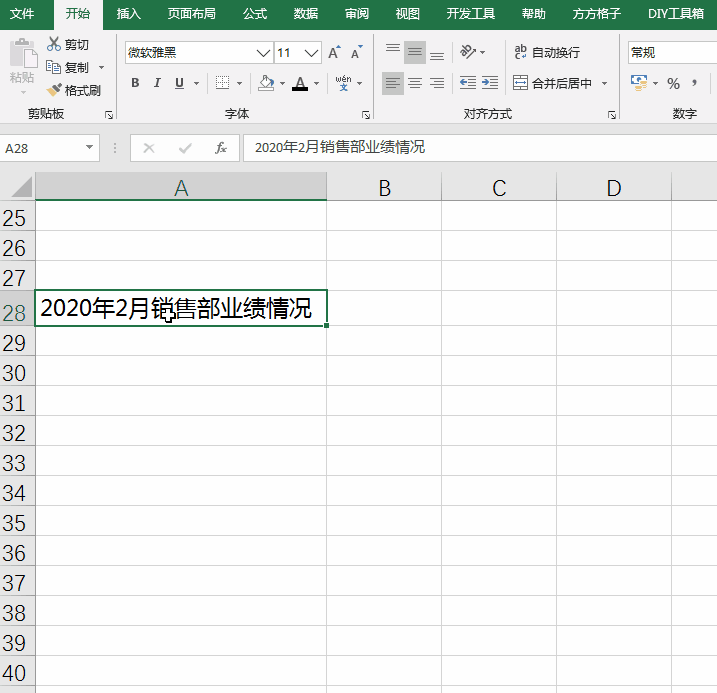Open Developer (开发工具) tab
This screenshot has height=693, width=717.
[471, 14]
